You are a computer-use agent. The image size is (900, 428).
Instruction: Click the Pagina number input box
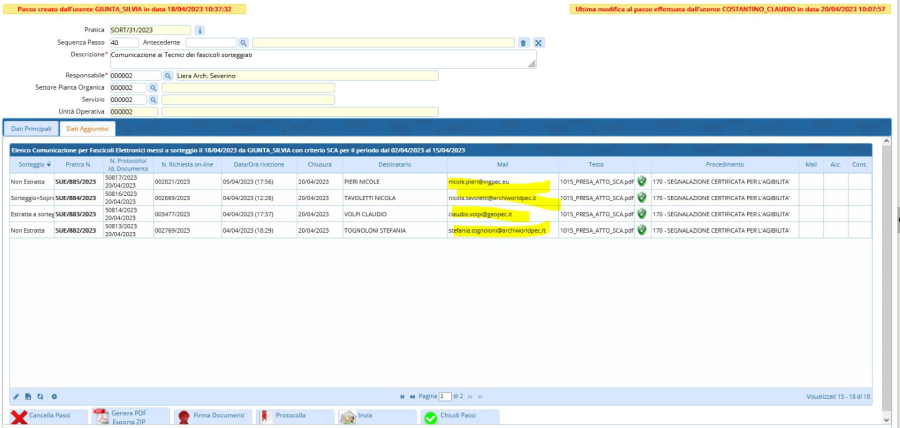(x=445, y=397)
